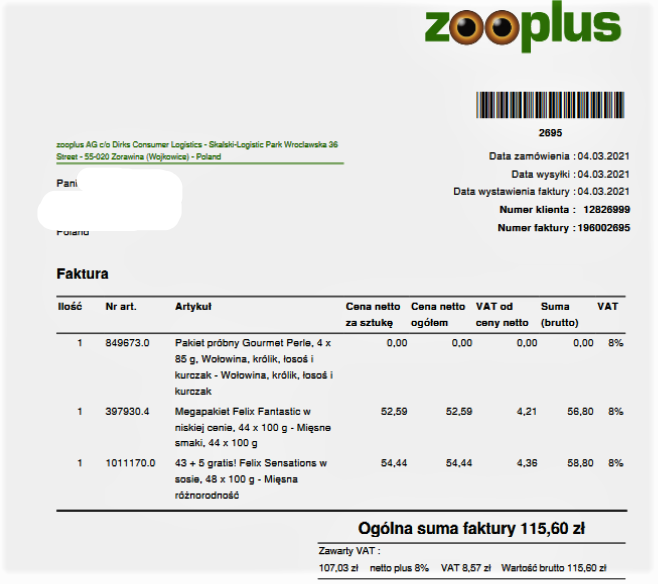658x584 pixels.
Task: Click the Artykuł column header
Action: tap(193, 306)
